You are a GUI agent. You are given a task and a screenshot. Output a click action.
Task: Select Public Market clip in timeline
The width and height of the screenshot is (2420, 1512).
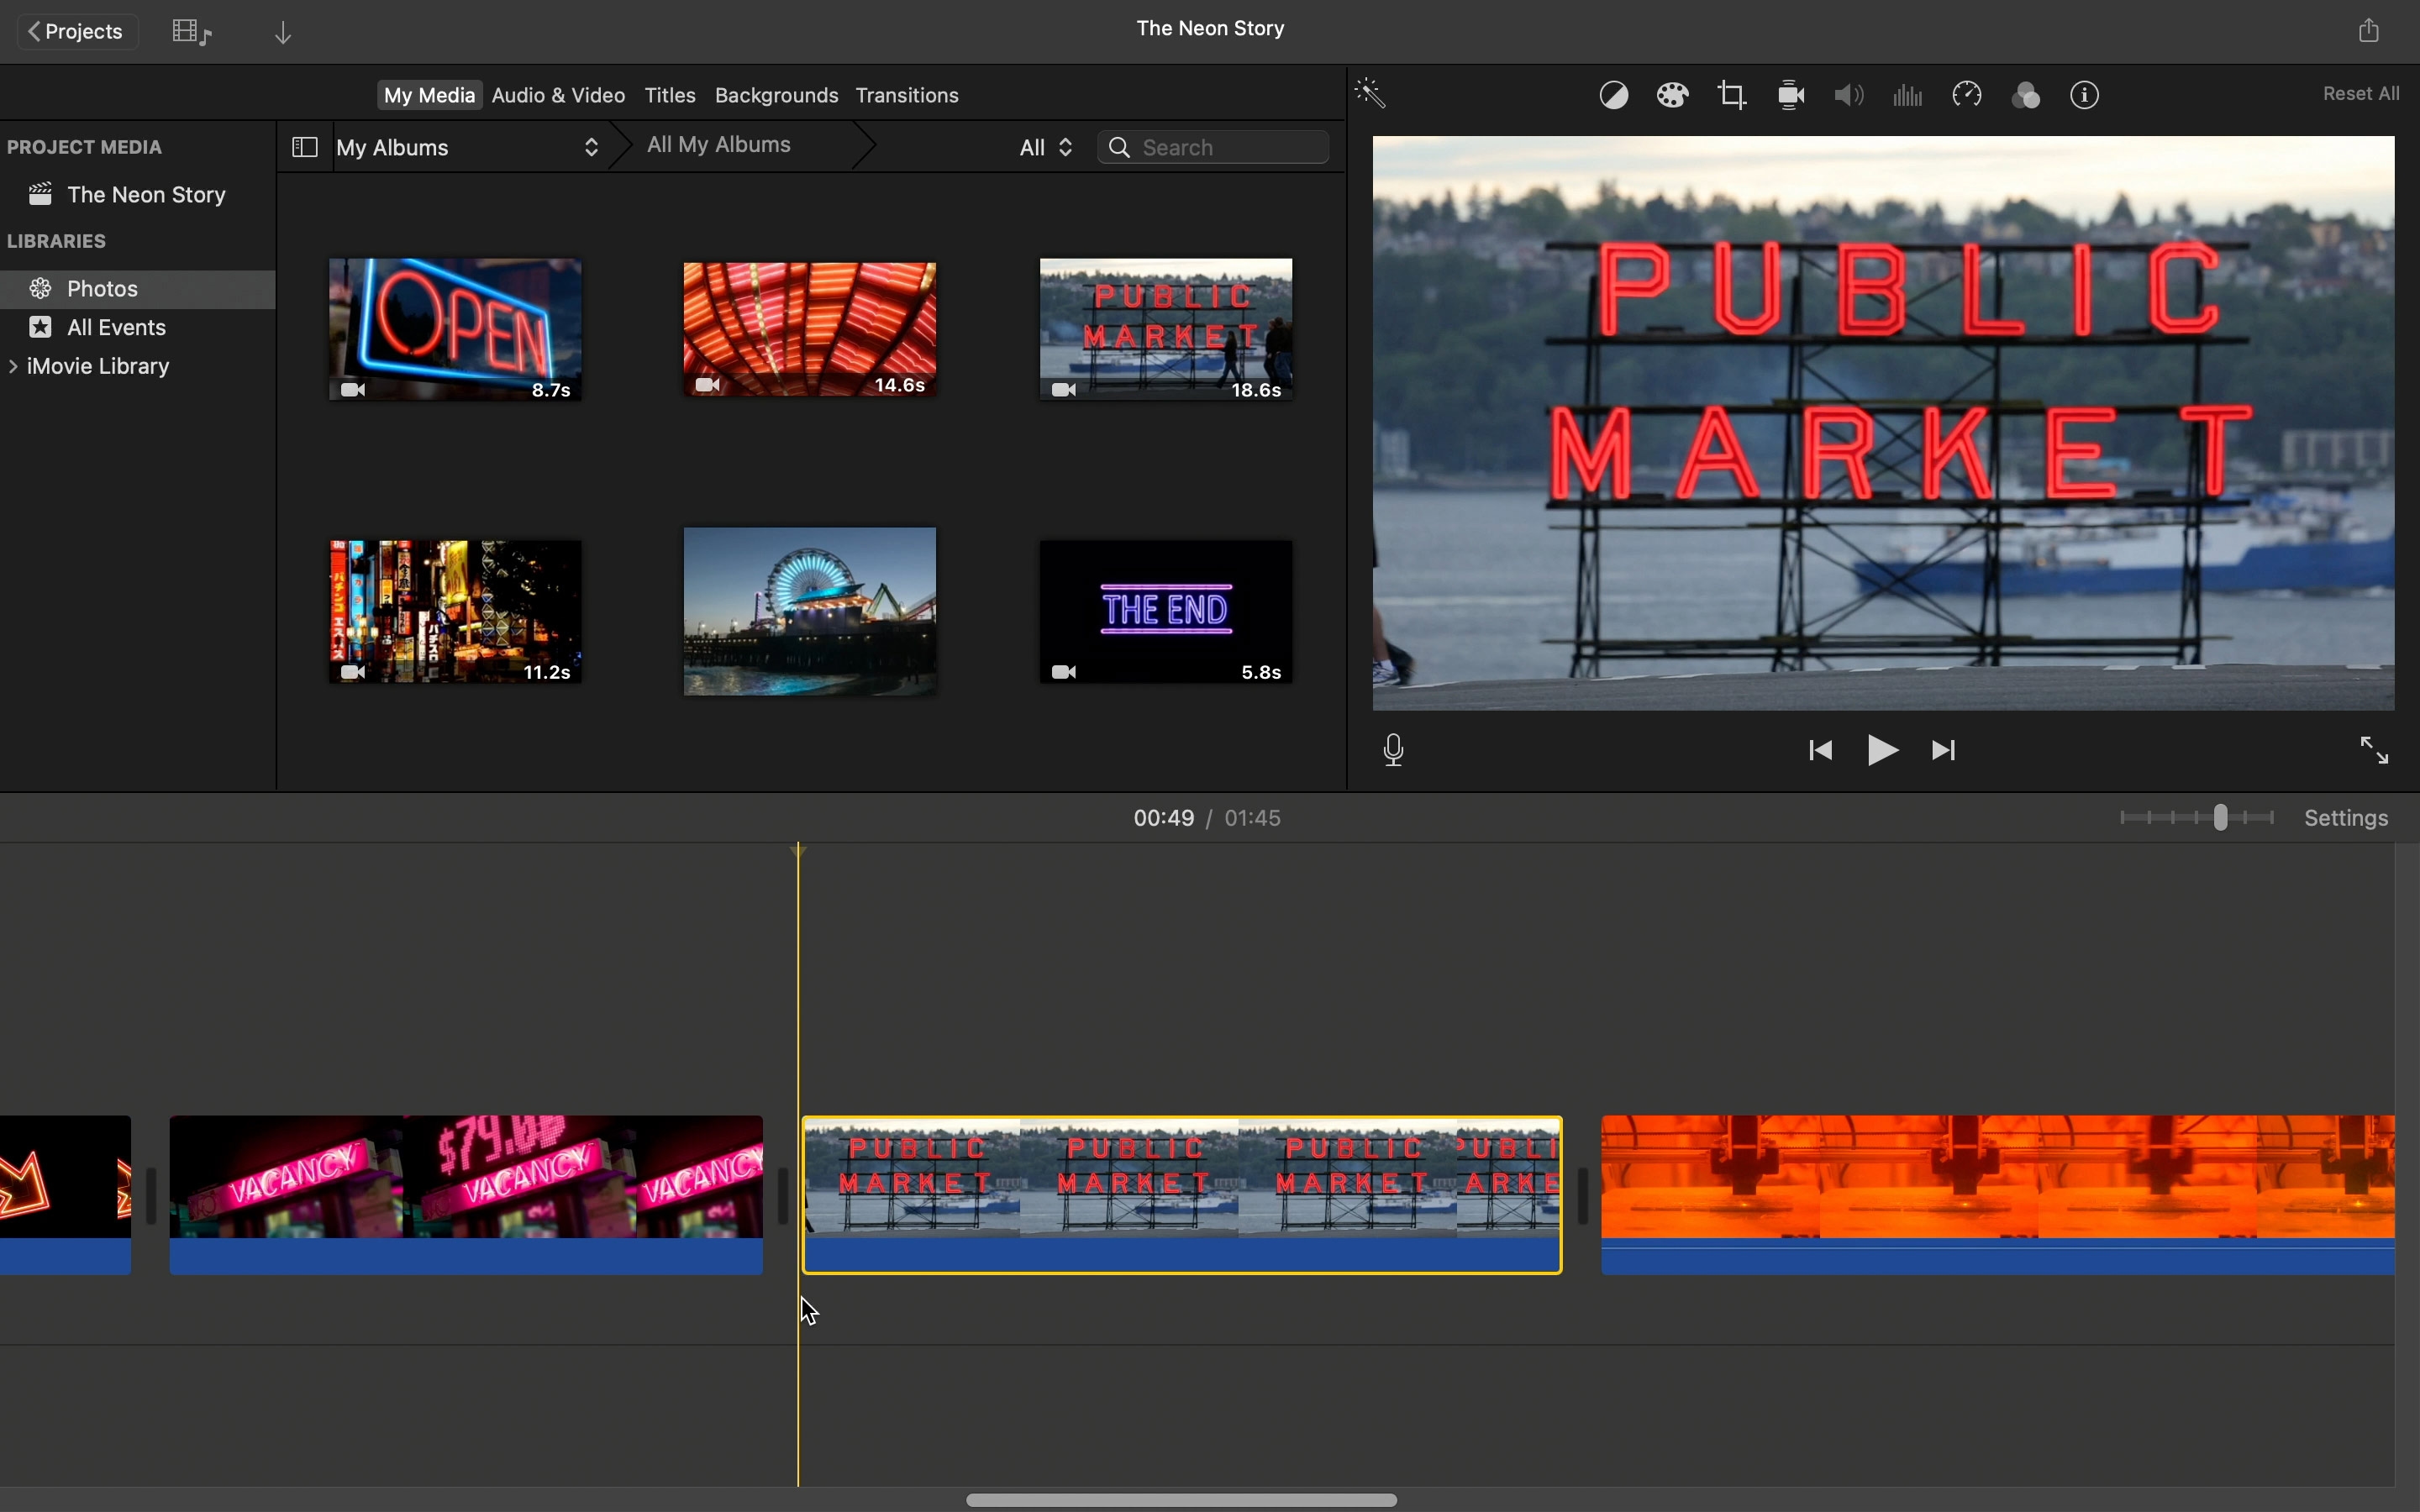(1182, 1195)
